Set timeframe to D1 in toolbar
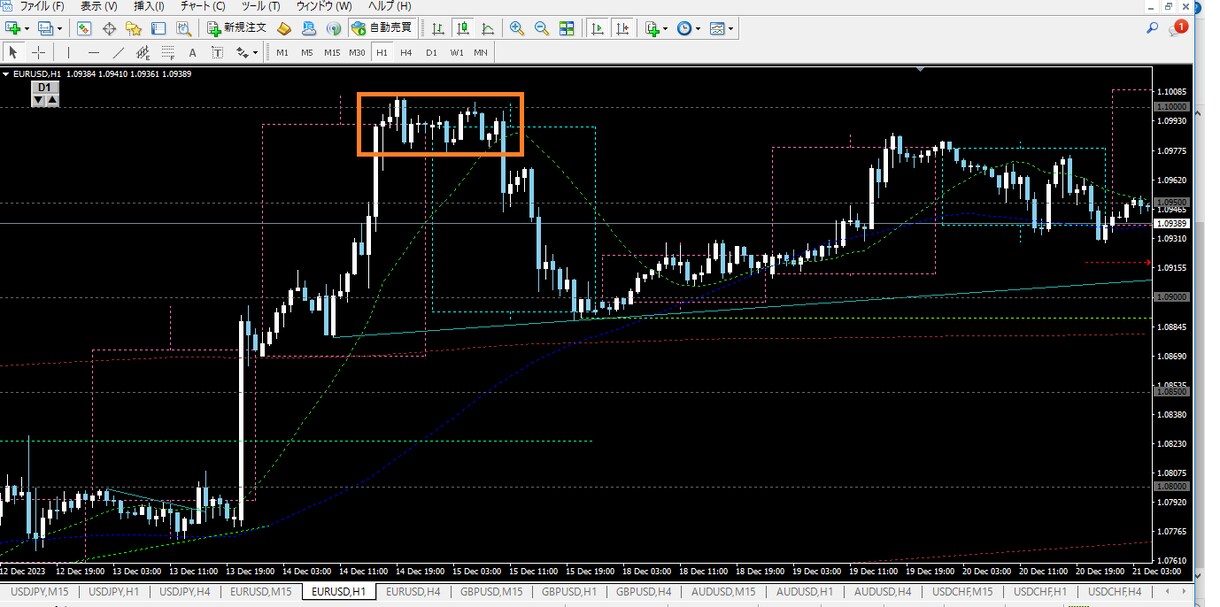The width and height of the screenshot is (1220, 607). point(431,52)
